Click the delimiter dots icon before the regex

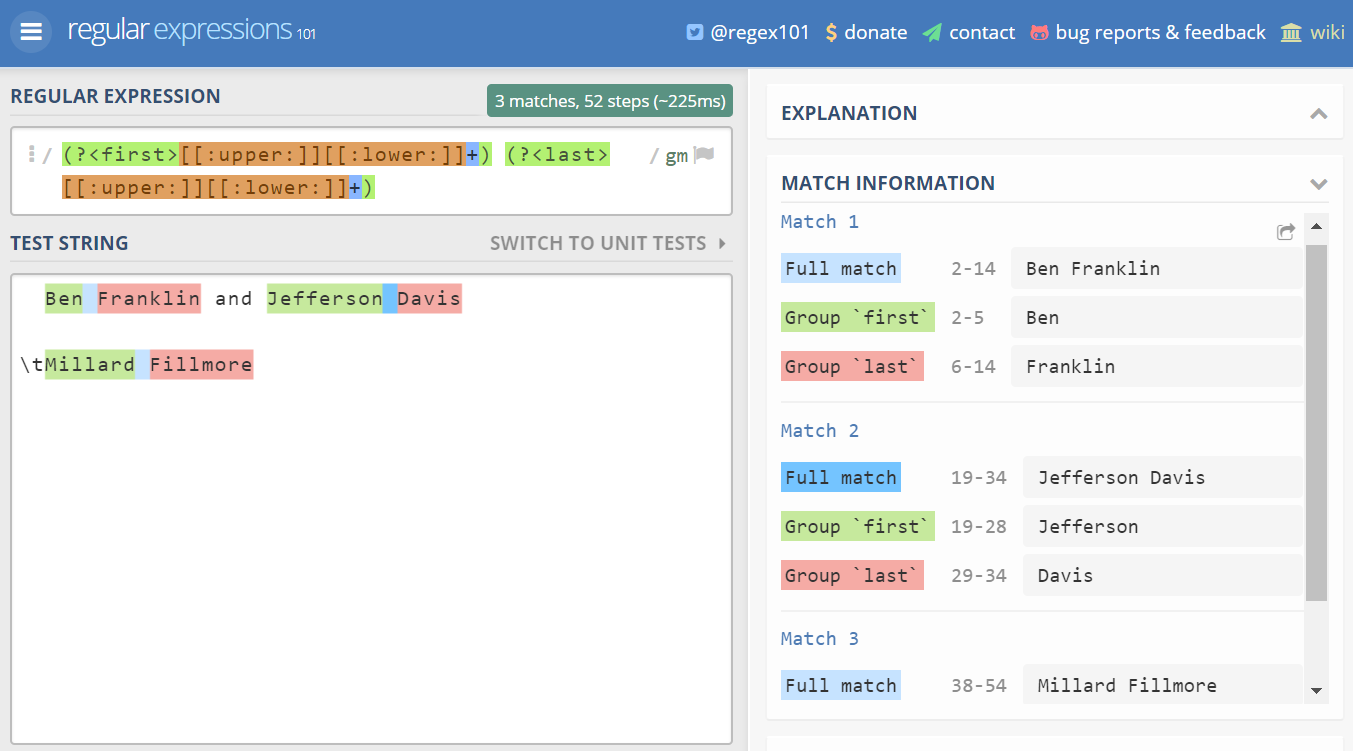32,155
